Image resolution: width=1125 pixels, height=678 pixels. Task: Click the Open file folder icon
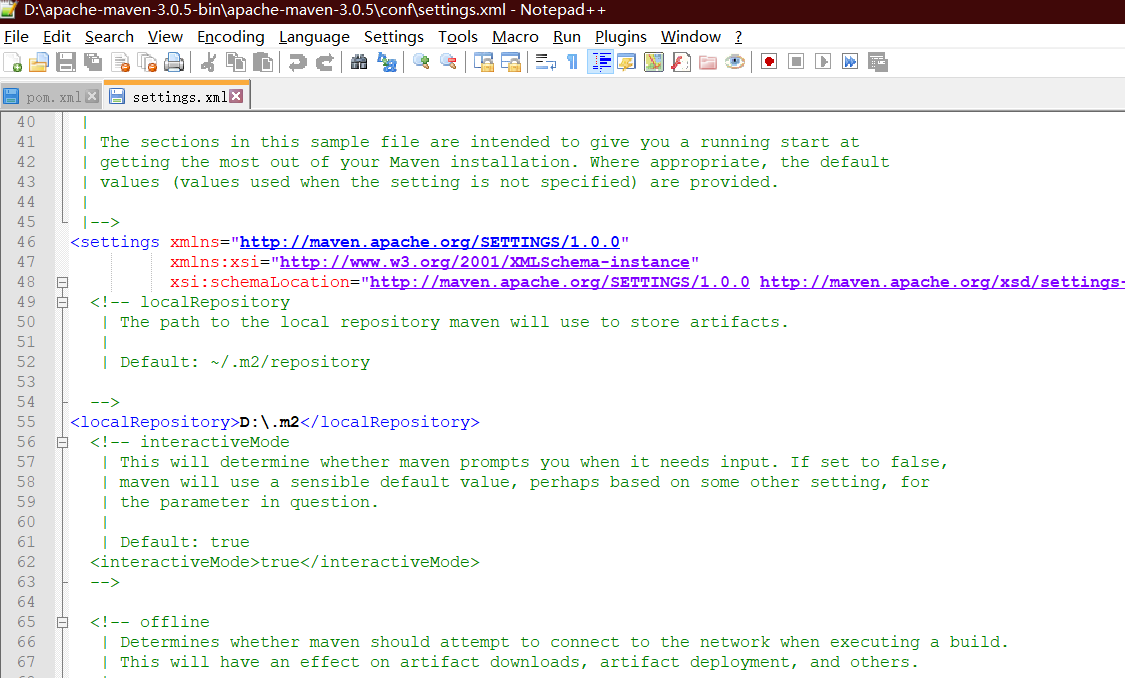coord(39,62)
